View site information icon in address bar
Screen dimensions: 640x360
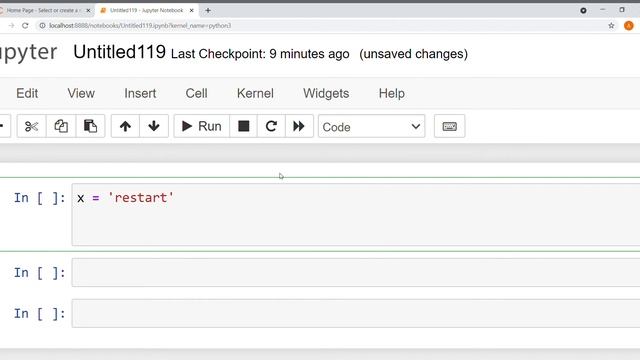click(x=42, y=25)
